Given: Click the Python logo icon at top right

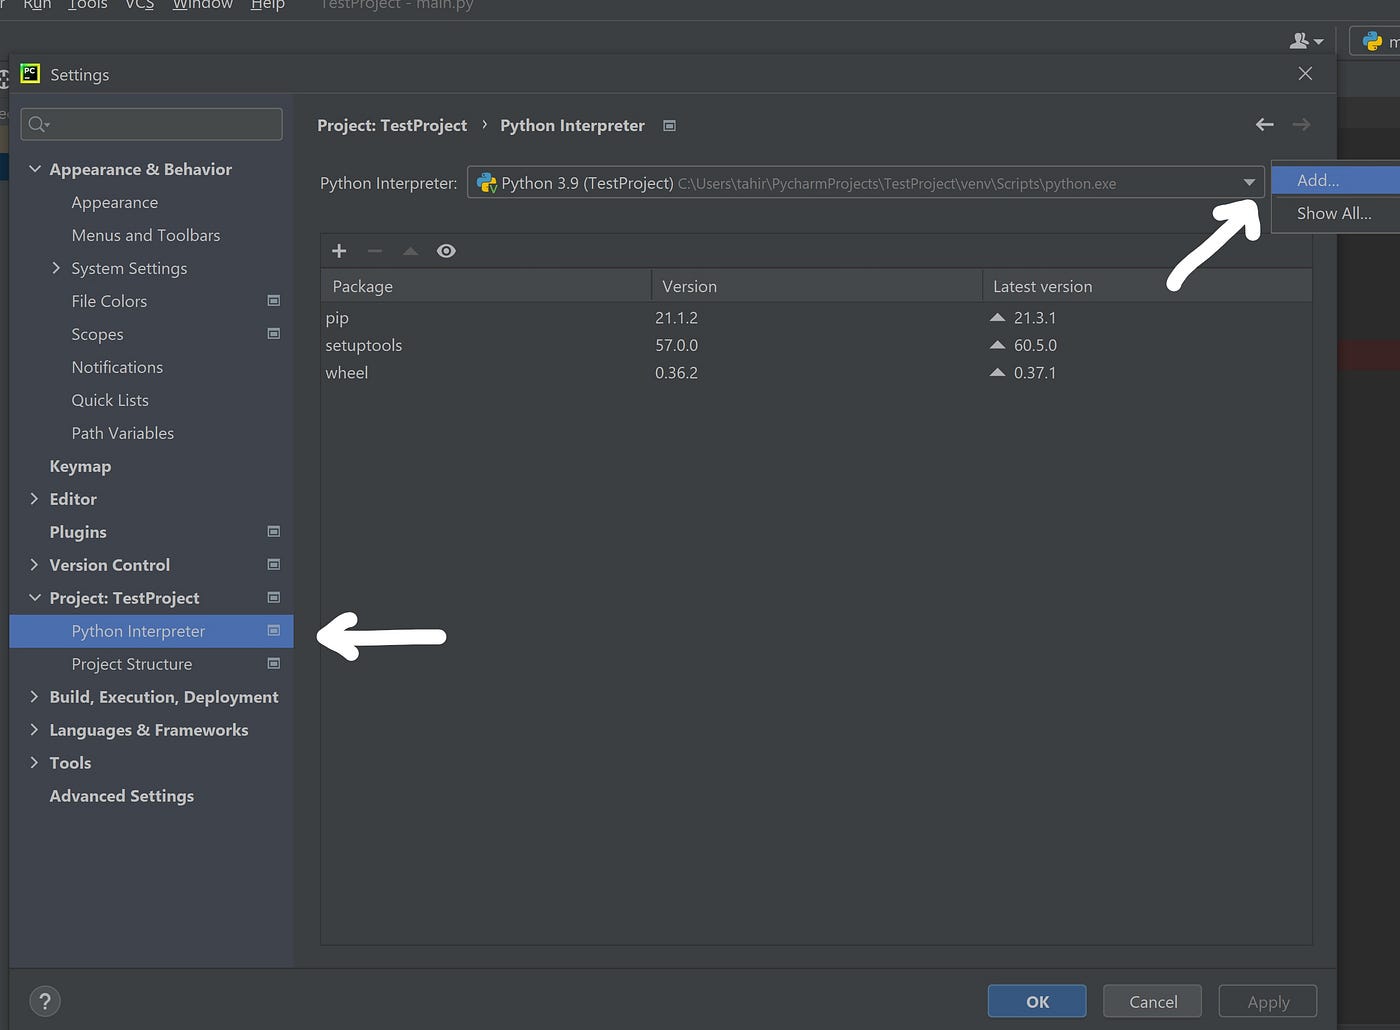Looking at the screenshot, I should point(1374,40).
